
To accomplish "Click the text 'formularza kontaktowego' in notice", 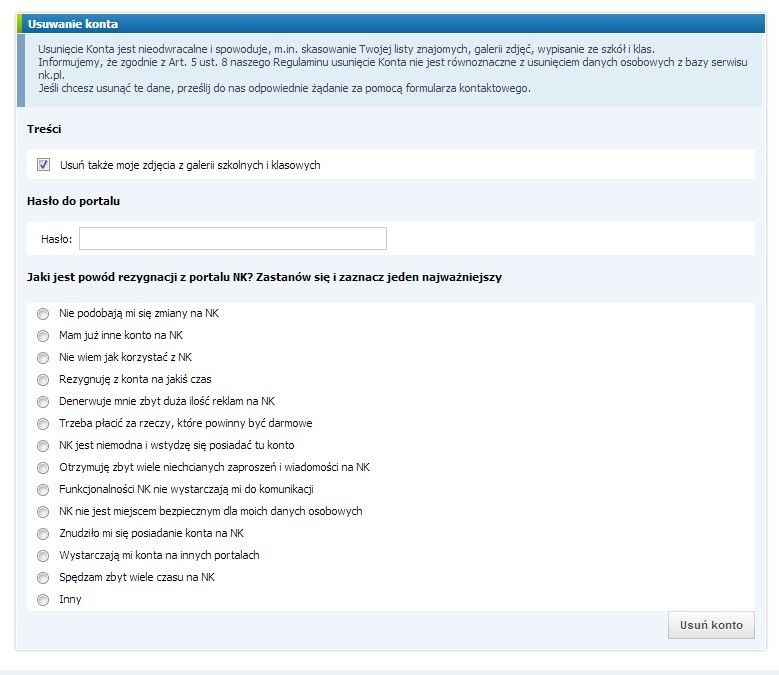I will pyautogui.click(x=467, y=88).
